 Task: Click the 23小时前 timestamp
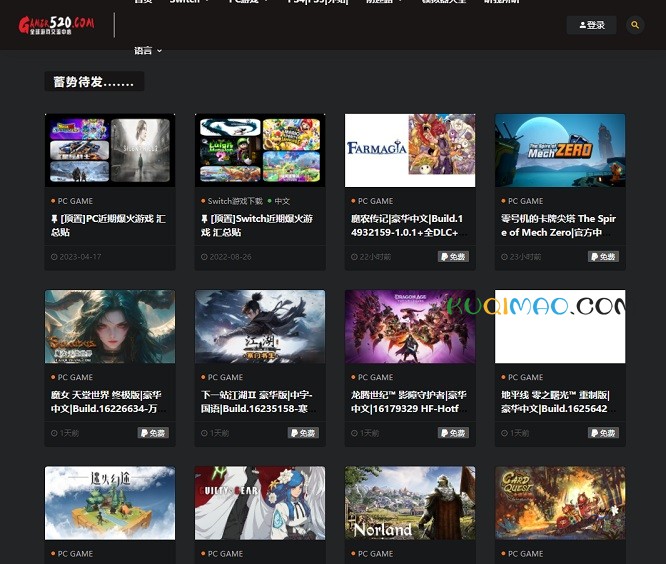[x=521, y=257]
